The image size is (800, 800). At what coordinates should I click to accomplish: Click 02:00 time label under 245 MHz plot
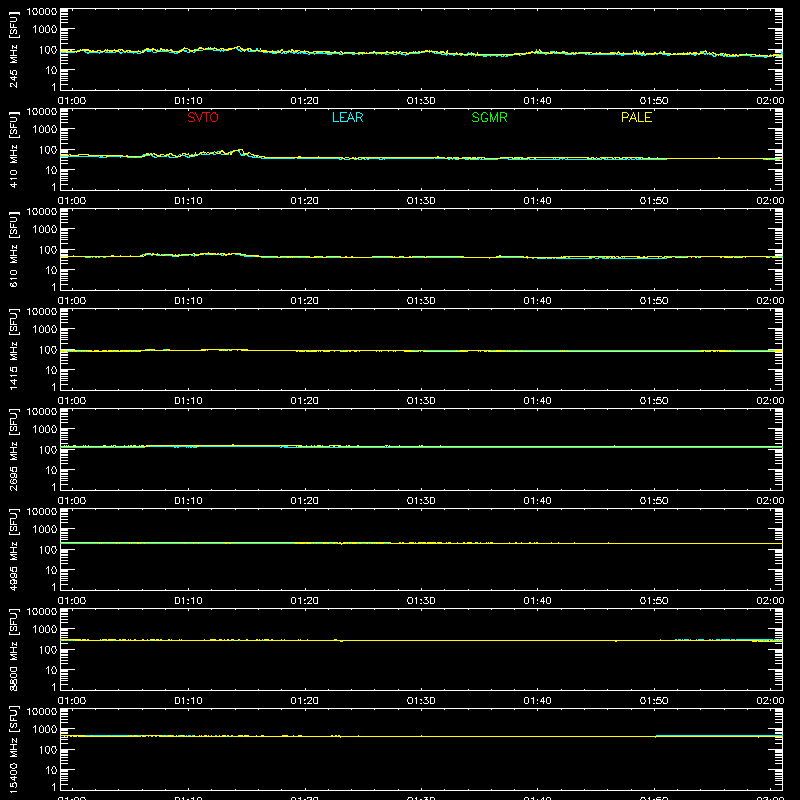[x=770, y=101]
